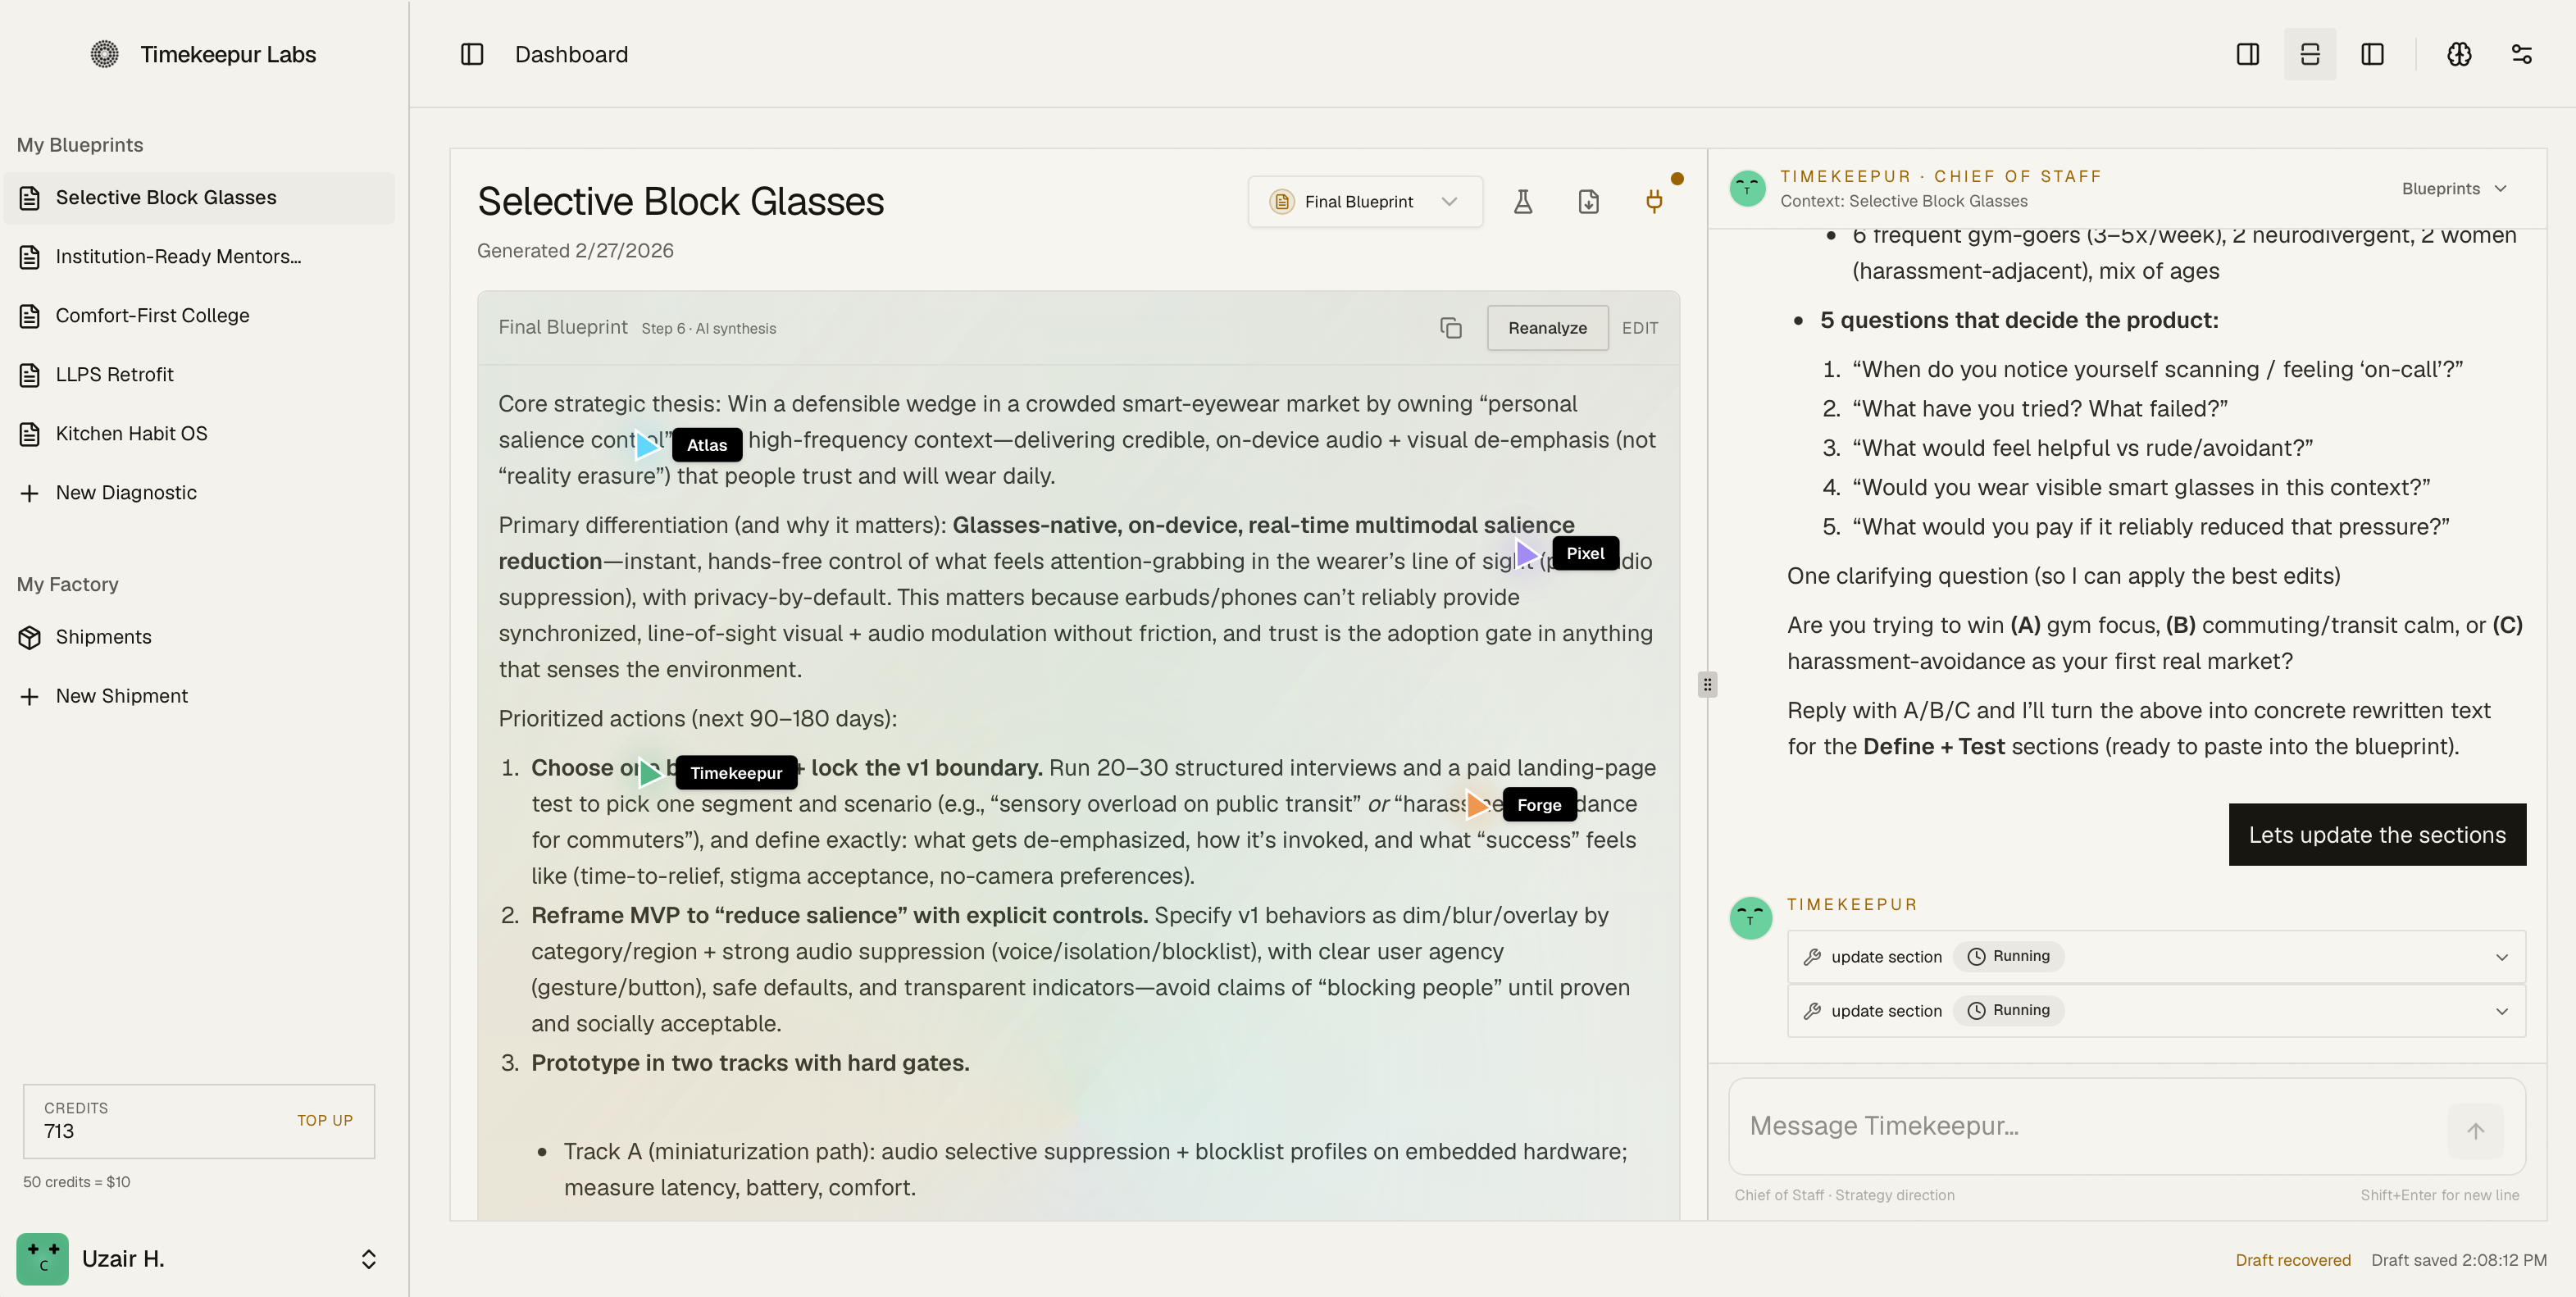This screenshot has width=2576, height=1297.
Task: Open the settings sliders icon
Action: (x=2521, y=54)
